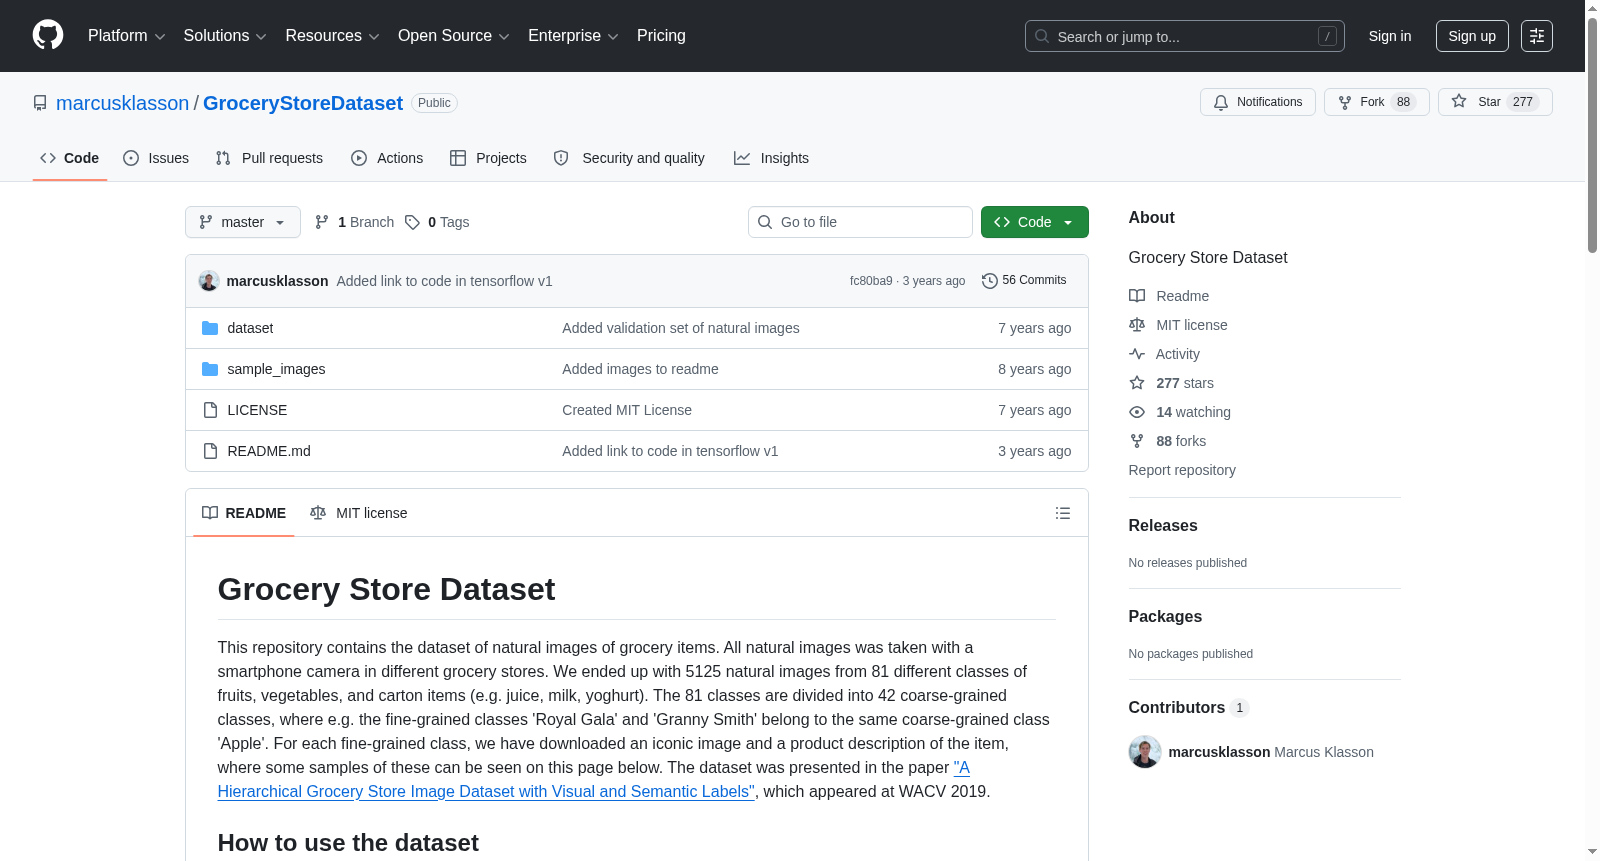This screenshot has height=861, width=1600.
Task: Click the Search or jump to field
Action: coord(1185,36)
